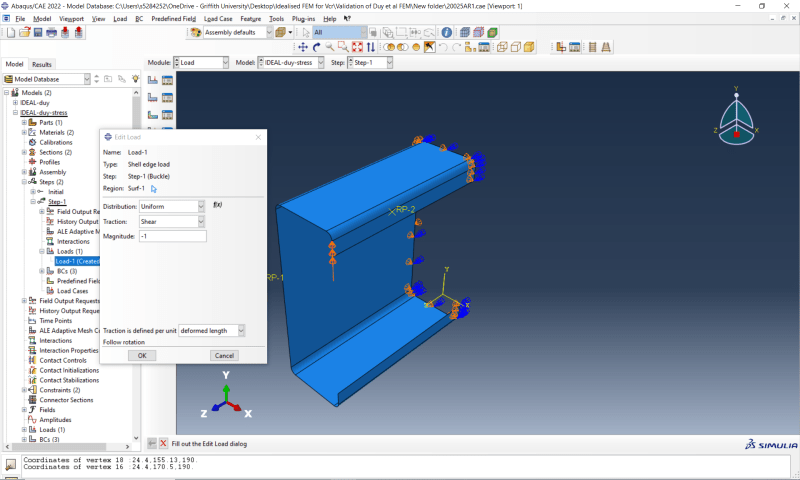Screen dimensions: 800x480
Task: Click the Create Predefined Field tool
Action: (153, 115)
